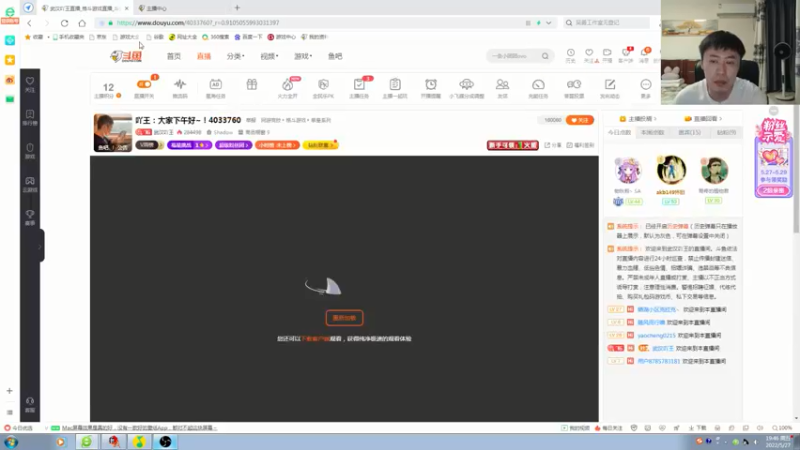Click username yaocheng0215 in chat
The image size is (800, 450).
(656, 336)
